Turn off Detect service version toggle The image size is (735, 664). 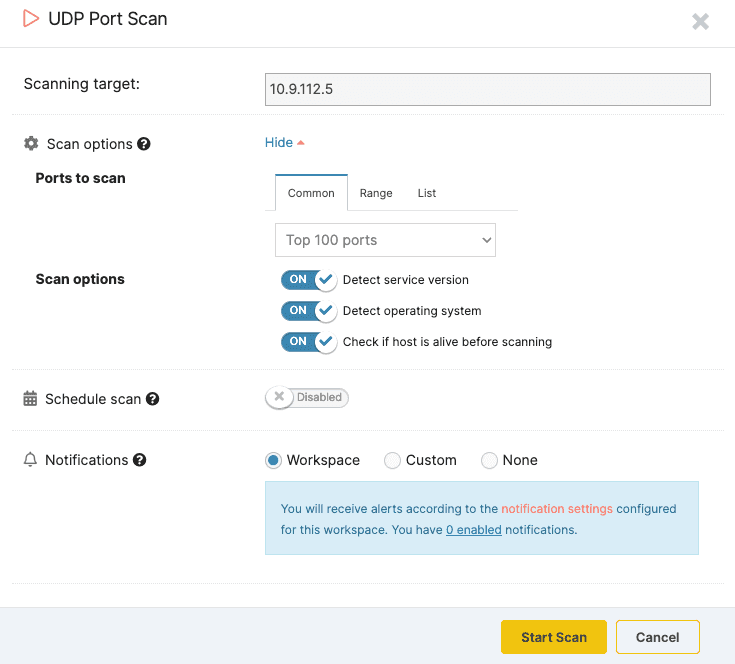tap(308, 280)
